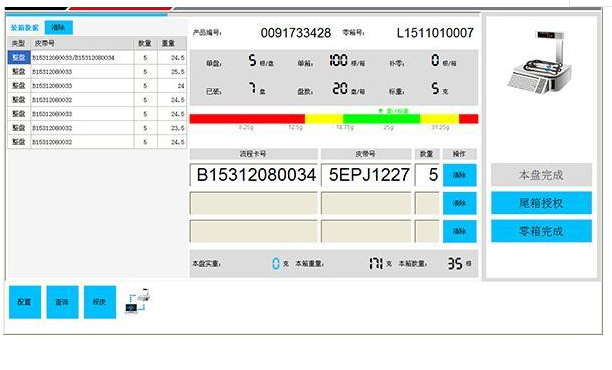Click the 配置 configuration button
Image resolution: width=612 pixels, height=370 pixels.
click(25, 302)
